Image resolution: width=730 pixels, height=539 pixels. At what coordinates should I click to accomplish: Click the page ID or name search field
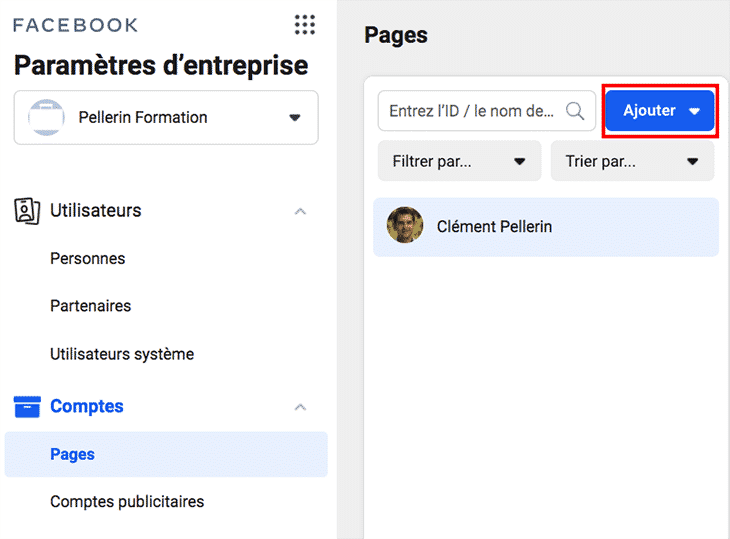[470, 111]
